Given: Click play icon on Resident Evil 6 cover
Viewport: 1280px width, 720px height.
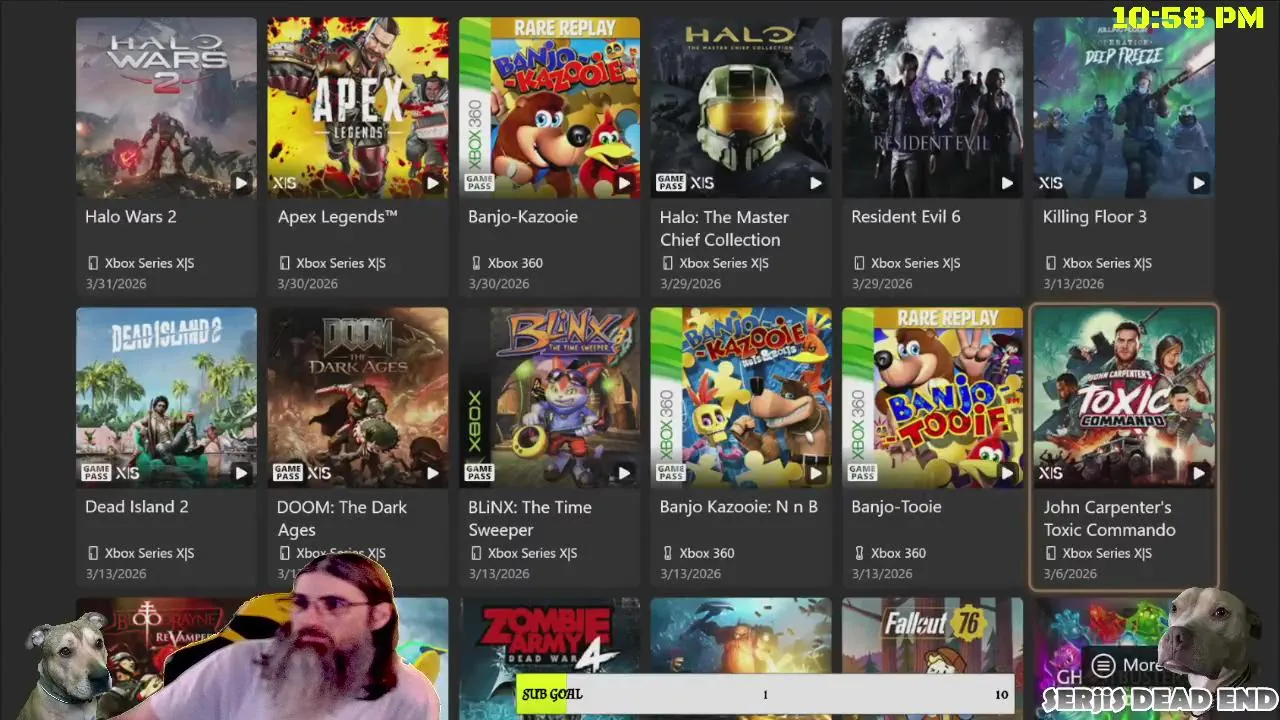Looking at the screenshot, I should click(x=1007, y=183).
